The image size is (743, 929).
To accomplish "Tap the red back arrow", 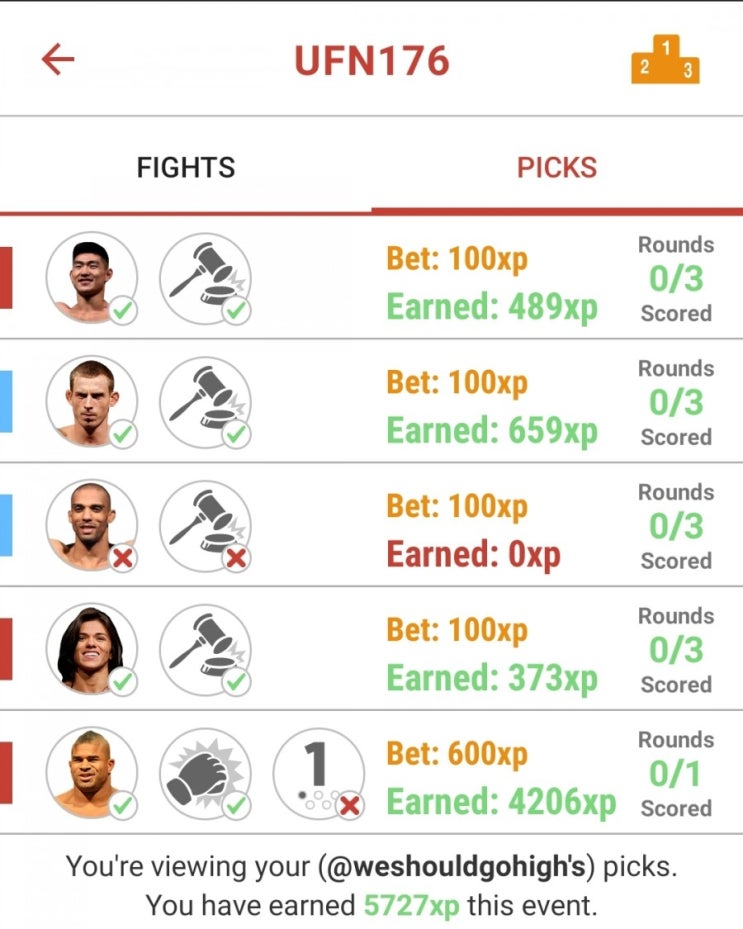I will pos(58,59).
